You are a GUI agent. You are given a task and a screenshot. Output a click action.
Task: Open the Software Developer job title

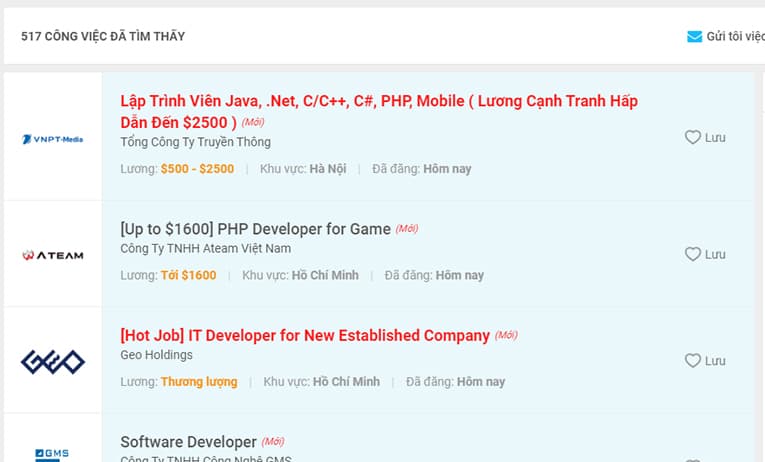(188, 442)
